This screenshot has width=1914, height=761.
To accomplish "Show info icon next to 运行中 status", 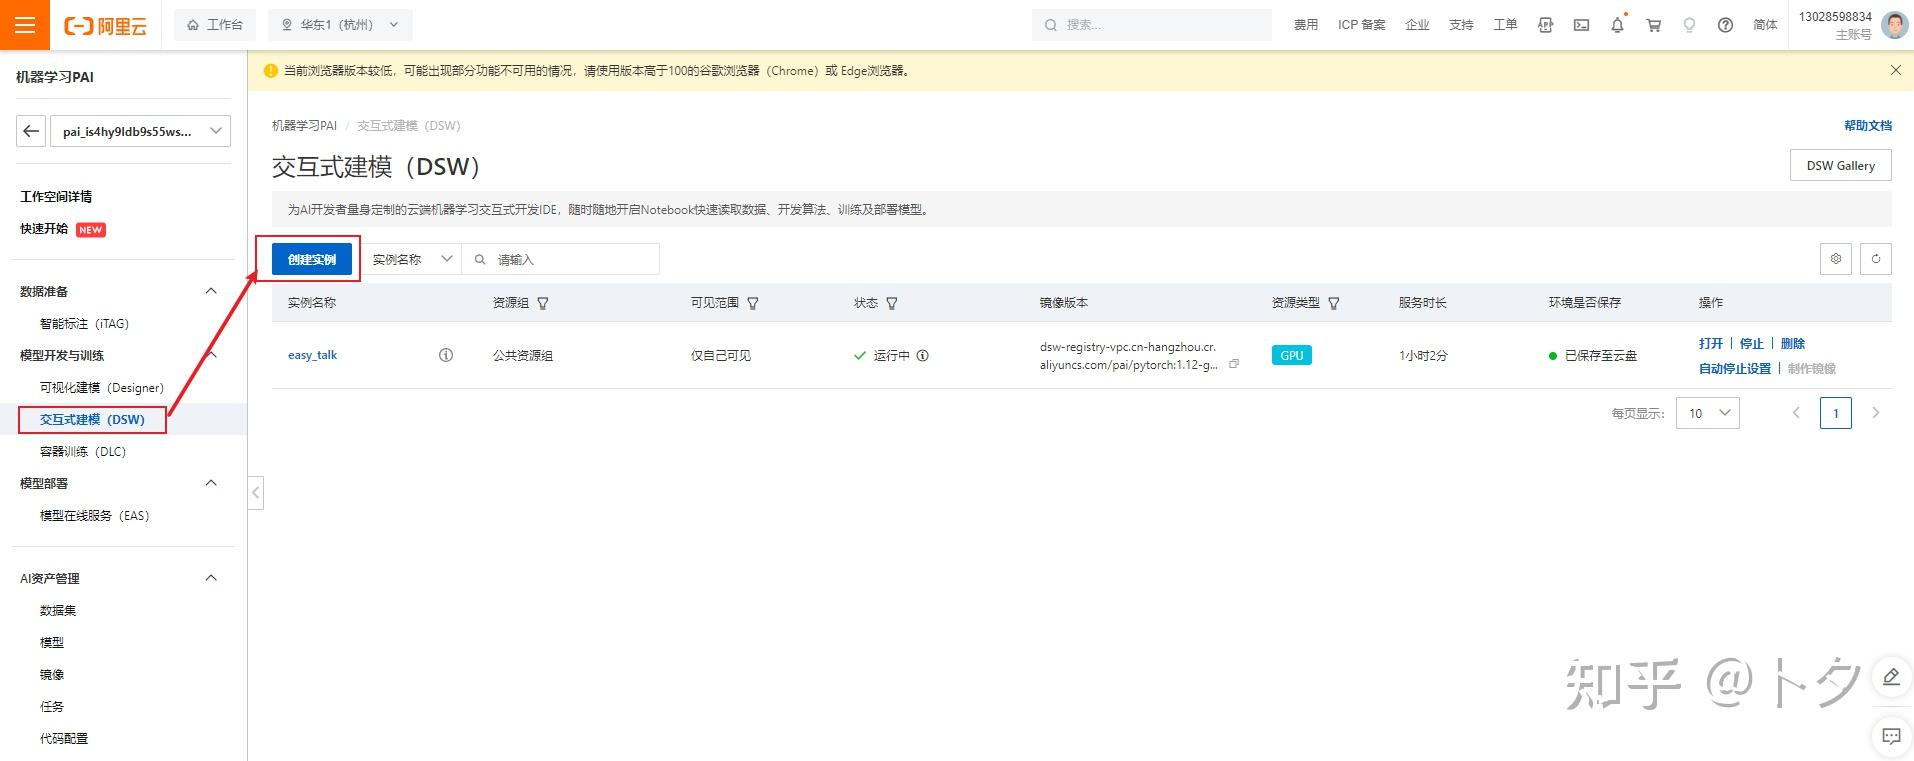I will [x=923, y=355].
